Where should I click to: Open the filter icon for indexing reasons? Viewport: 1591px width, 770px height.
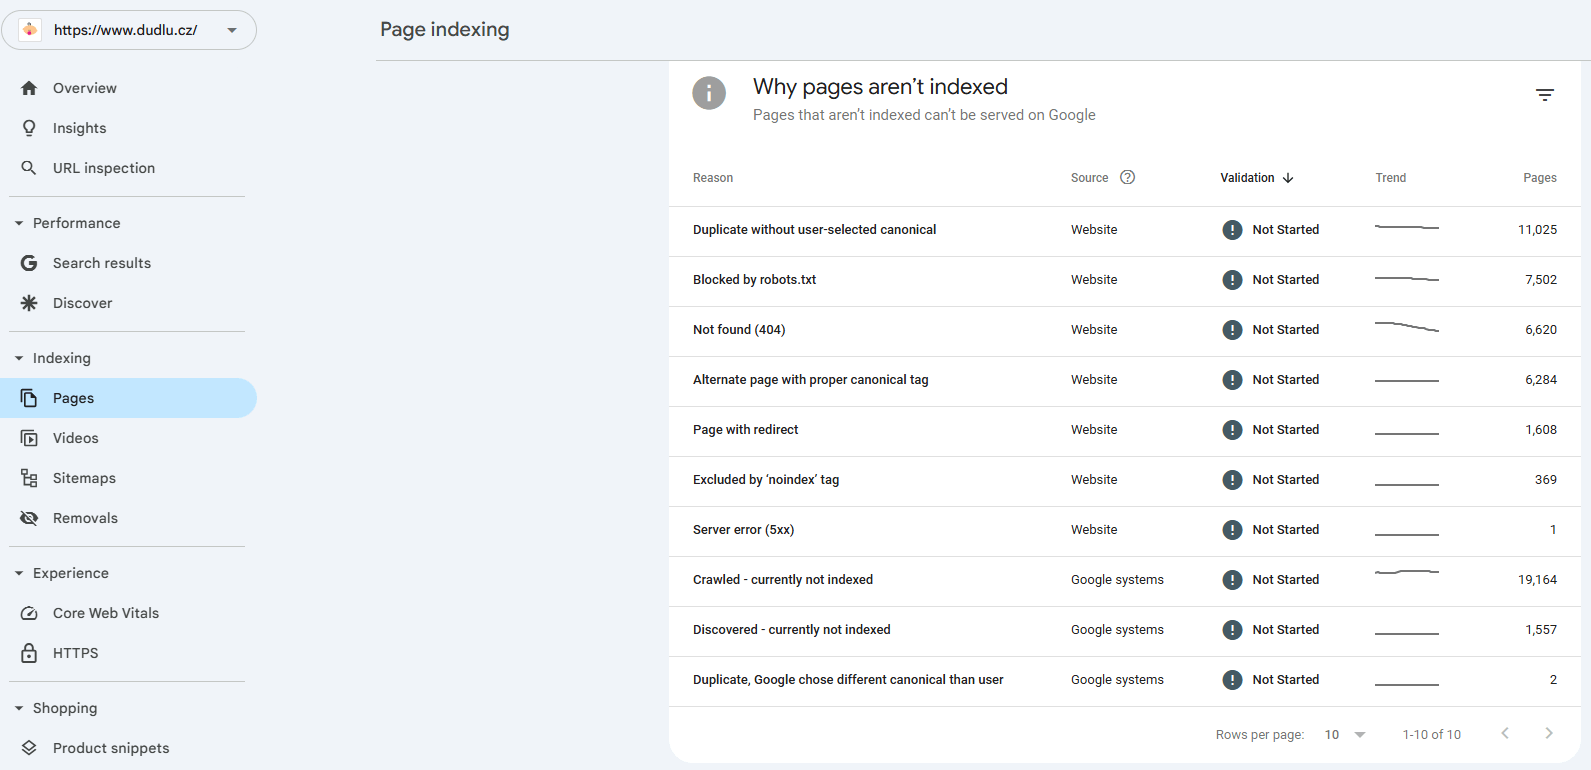pyautogui.click(x=1544, y=95)
